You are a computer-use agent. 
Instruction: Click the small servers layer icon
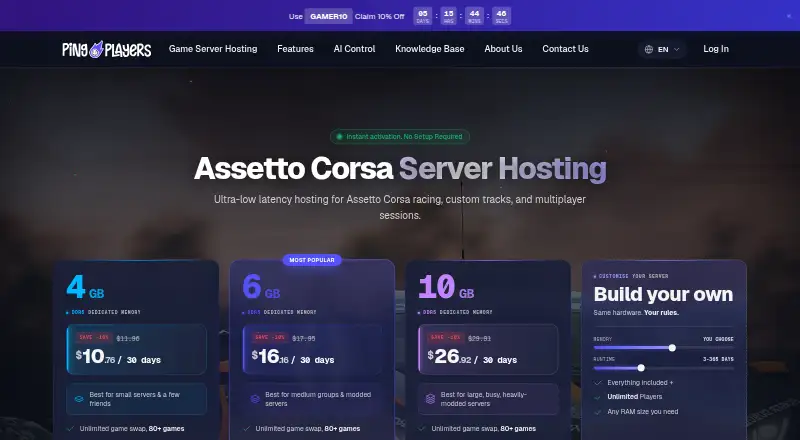coord(79,399)
